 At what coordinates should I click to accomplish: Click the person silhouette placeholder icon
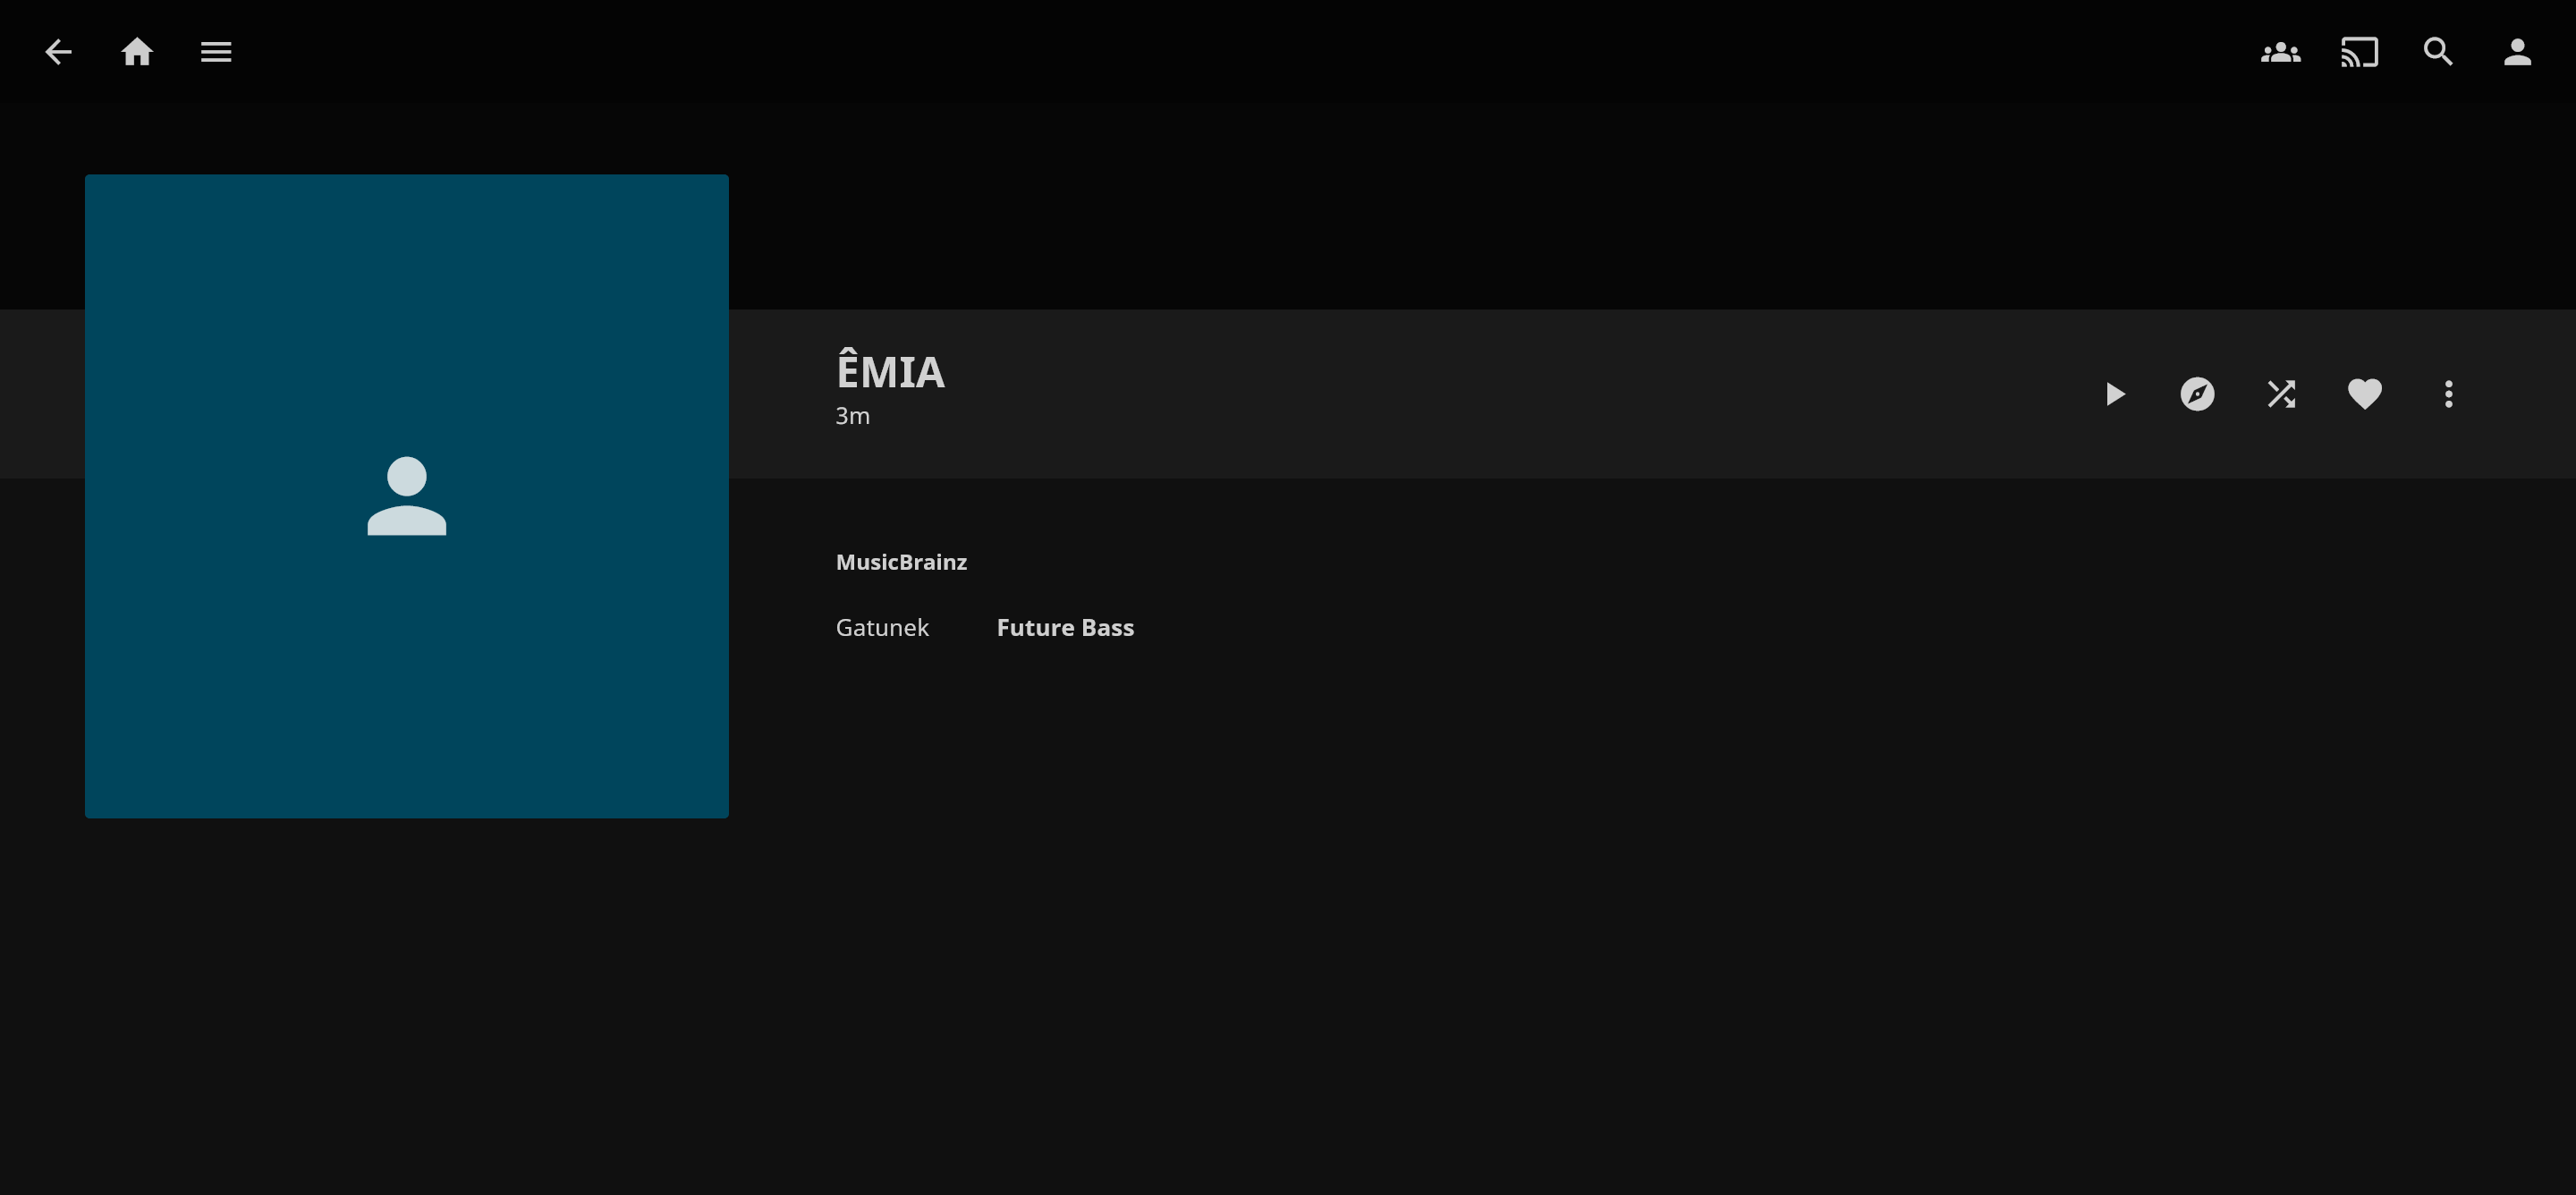[406, 496]
